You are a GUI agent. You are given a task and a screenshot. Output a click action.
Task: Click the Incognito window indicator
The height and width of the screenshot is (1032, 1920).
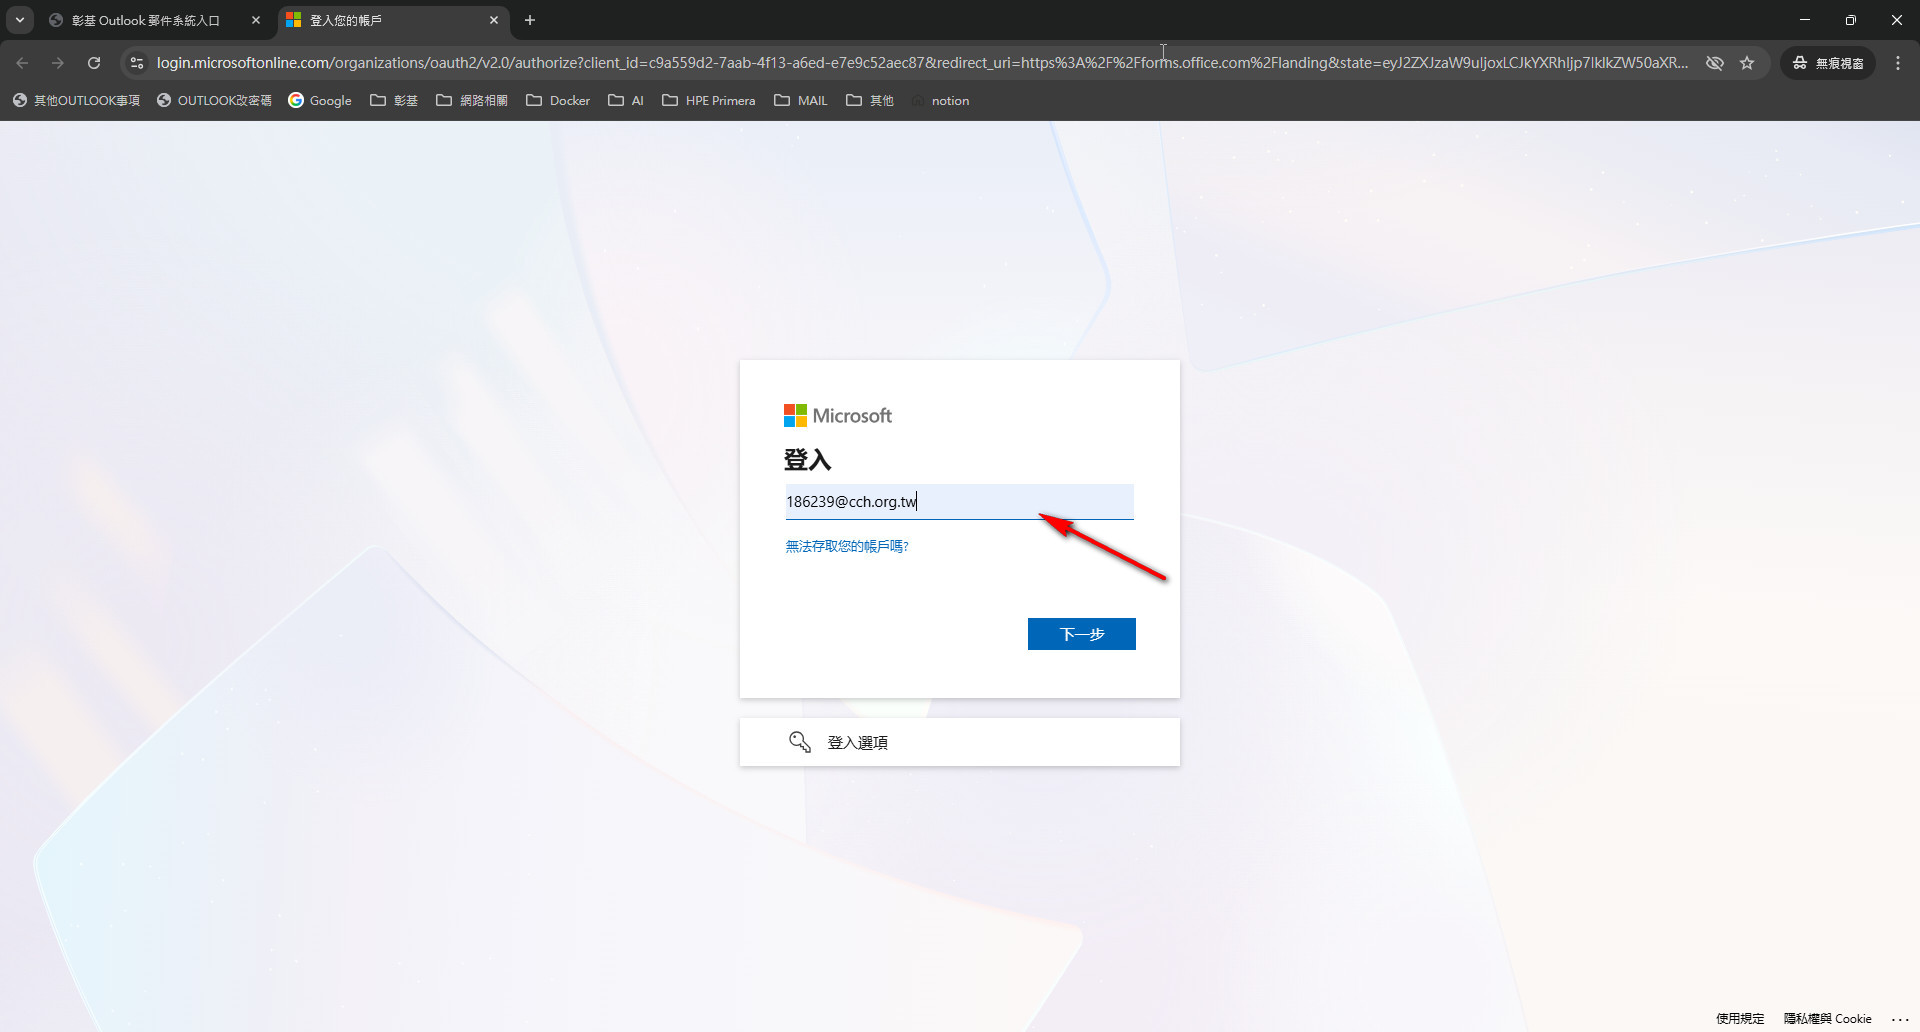(1828, 63)
